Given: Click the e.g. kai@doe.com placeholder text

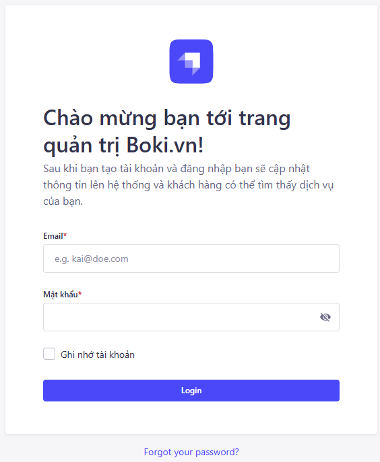Looking at the screenshot, I should 91,259.
